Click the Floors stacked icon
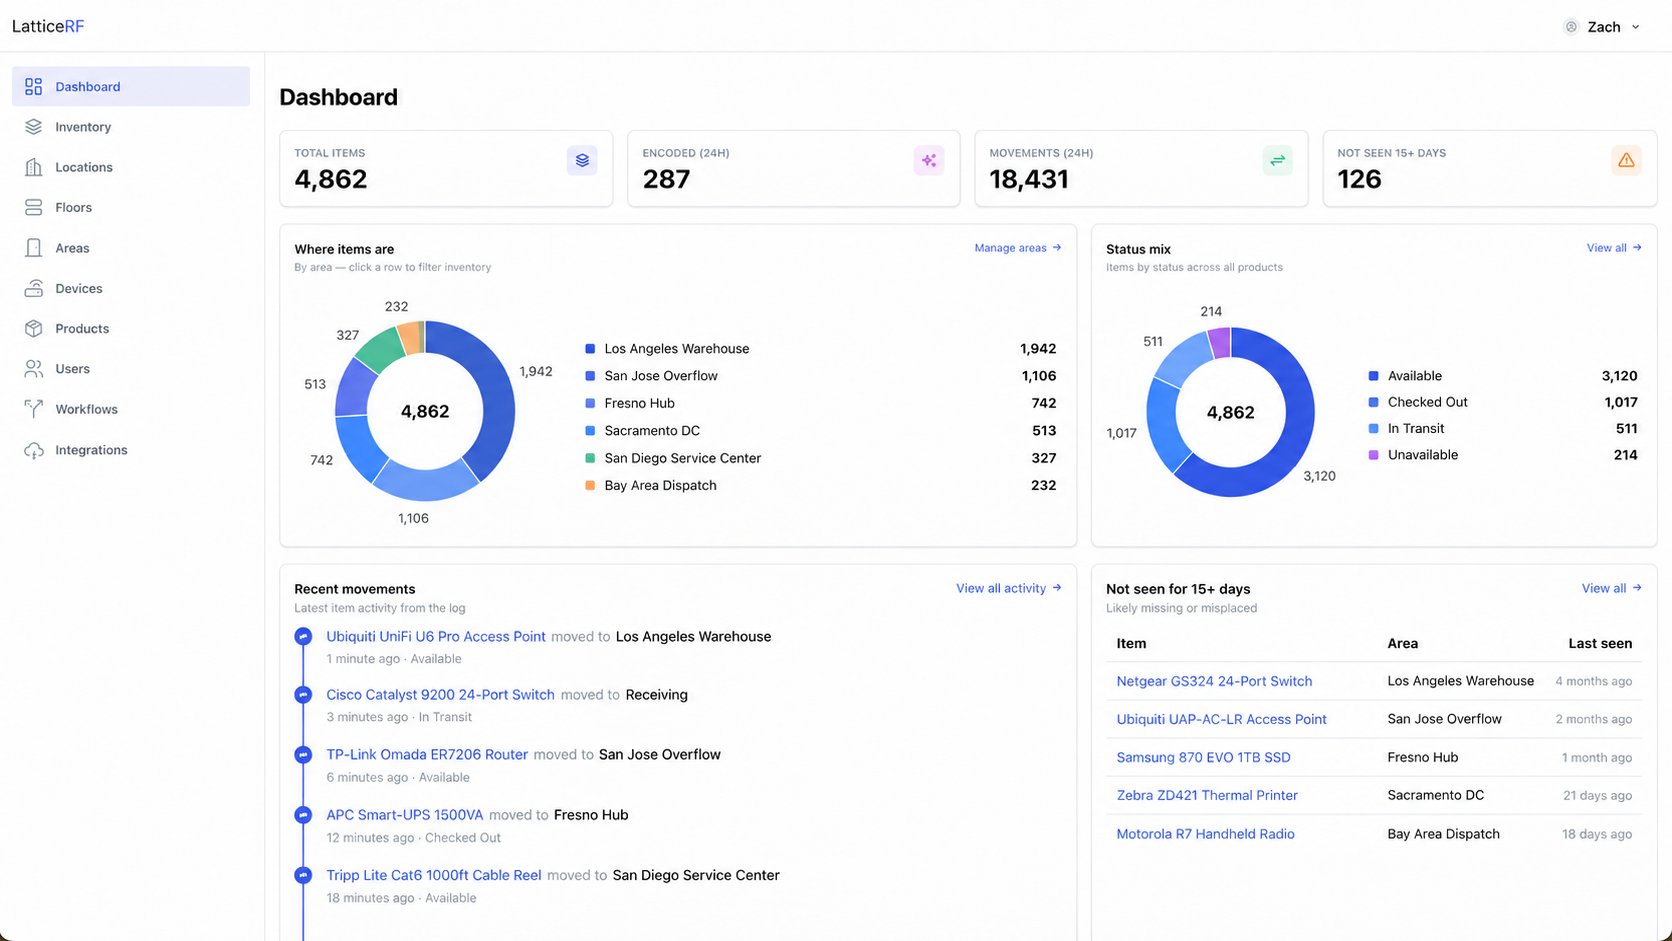The width and height of the screenshot is (1672, 941). 34,208
